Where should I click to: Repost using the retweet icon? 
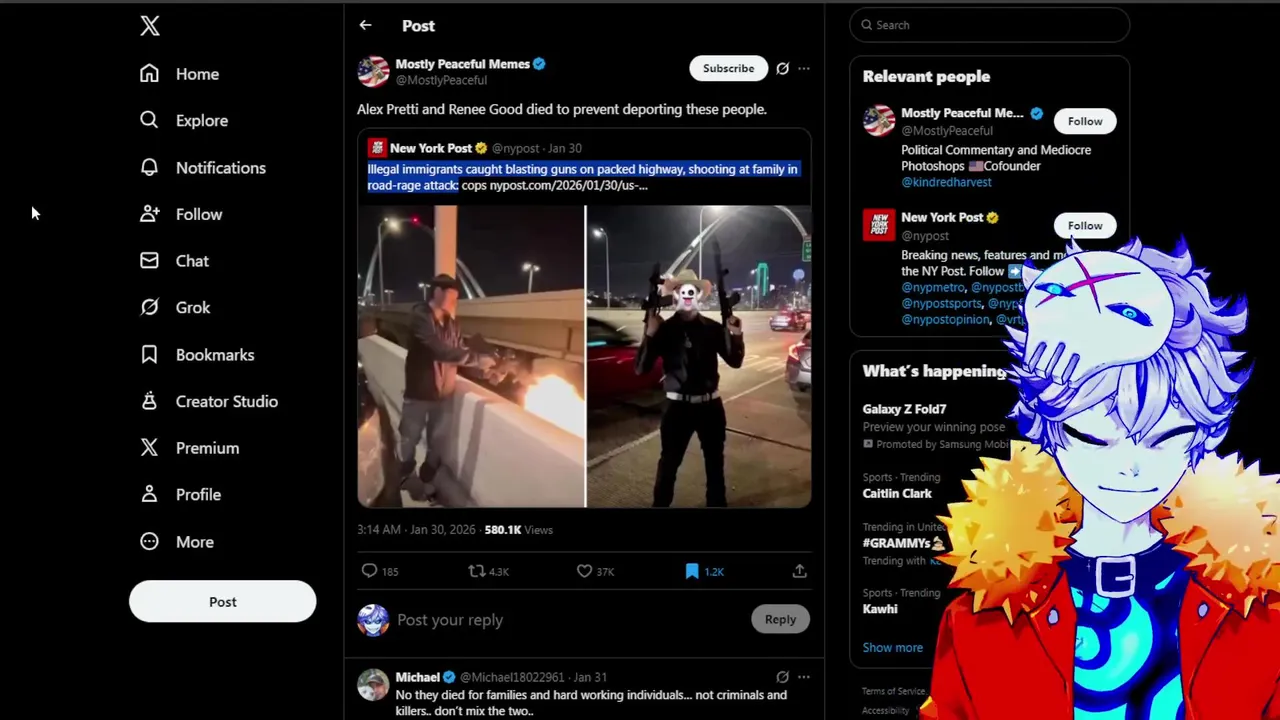pos(477,571)
